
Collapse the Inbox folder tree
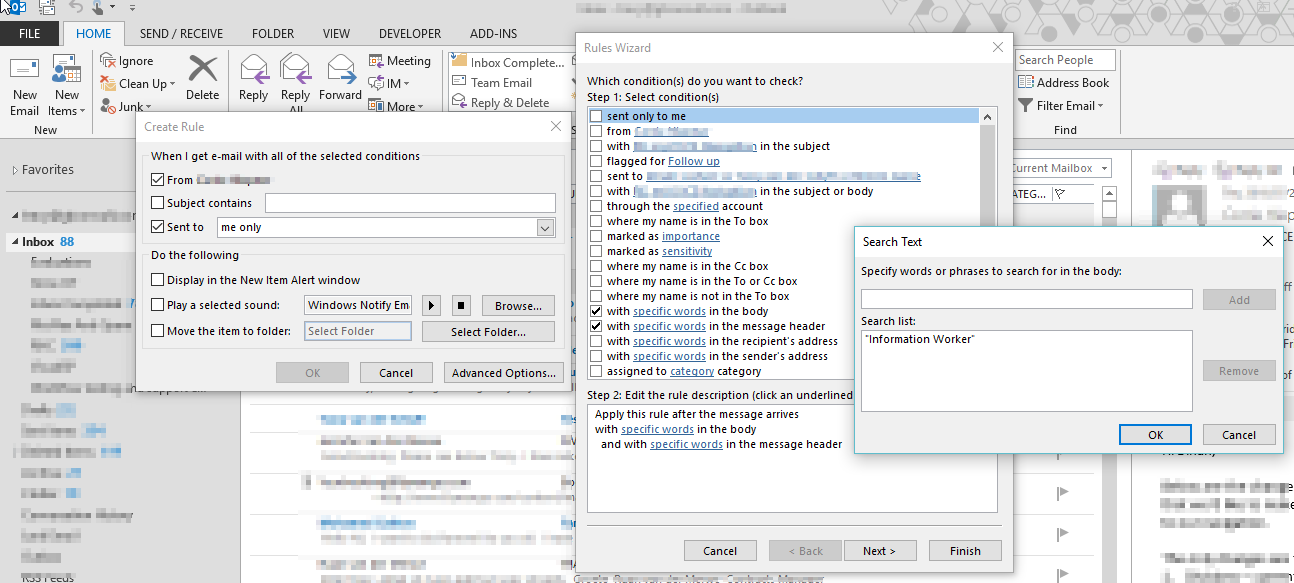tap(15, 242)
